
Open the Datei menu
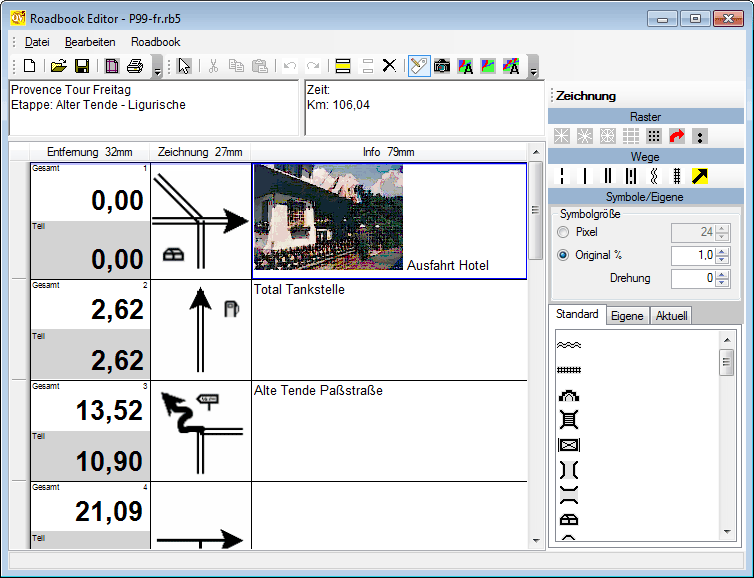tap(37, 42)
